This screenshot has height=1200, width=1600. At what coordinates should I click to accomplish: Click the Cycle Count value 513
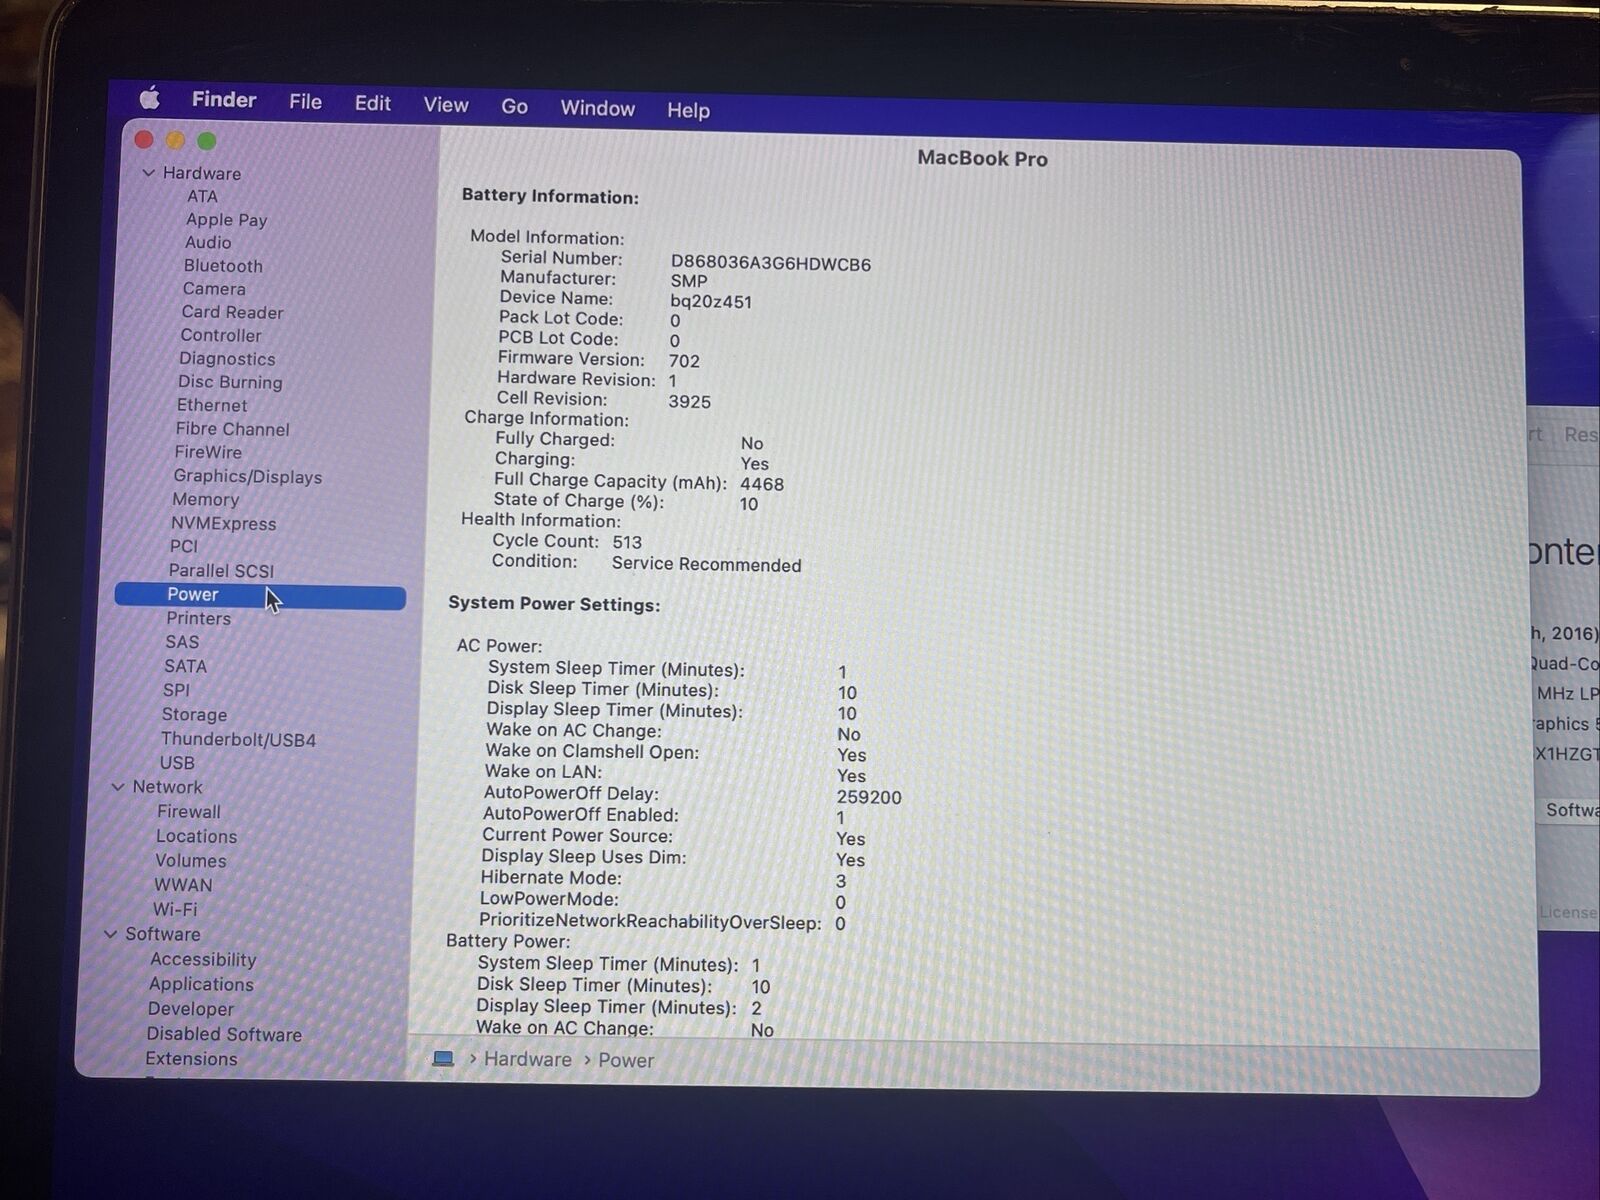click(627, 543)
